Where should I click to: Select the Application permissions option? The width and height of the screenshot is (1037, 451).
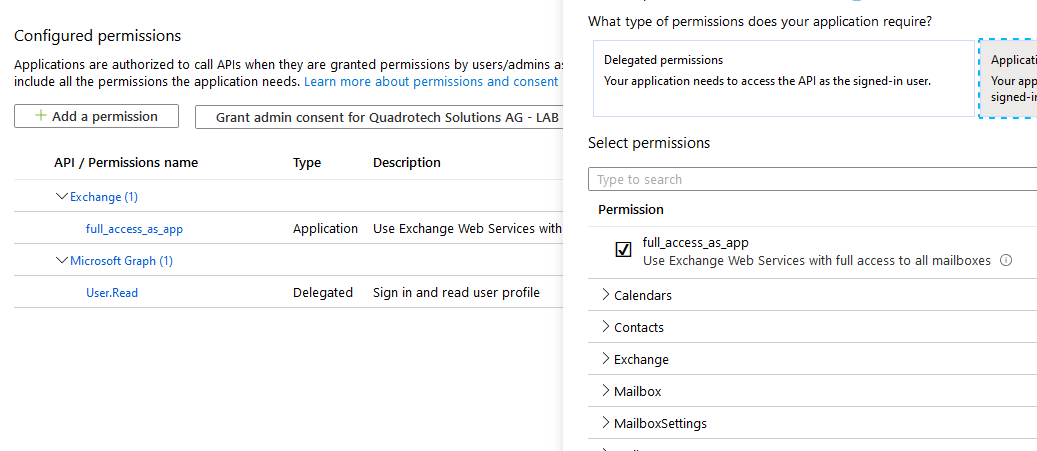(x=1008, y=78)
